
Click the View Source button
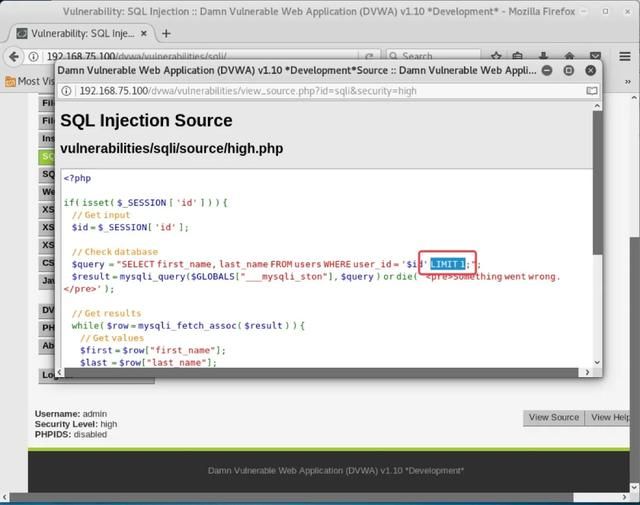tap(553, 417)
